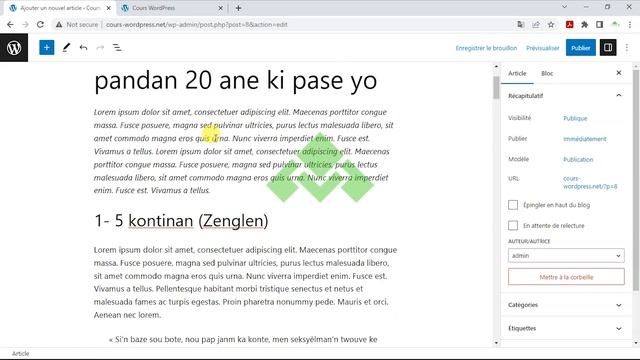Click the italic Lorem ipsum intro paragraph
640x360 pixels.
[x=245, y=151]
